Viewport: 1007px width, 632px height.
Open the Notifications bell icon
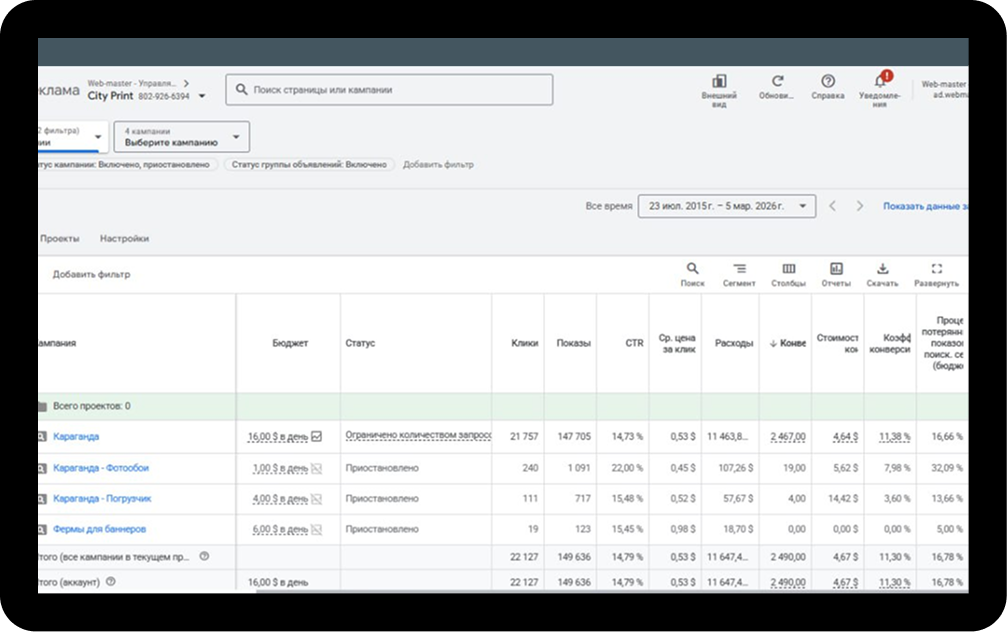[880, 82]
